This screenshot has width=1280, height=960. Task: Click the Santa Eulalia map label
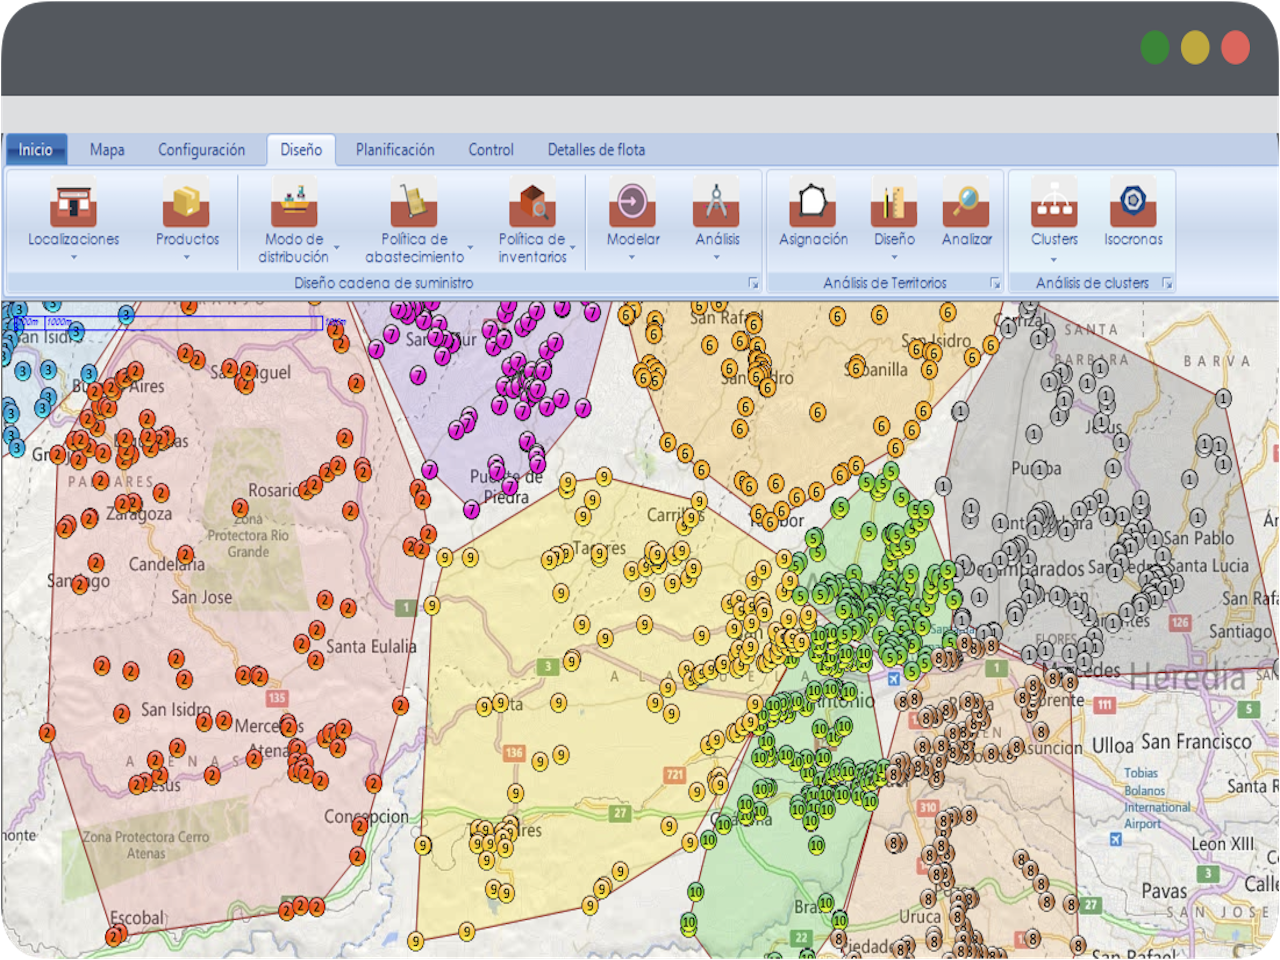[371, 647]
